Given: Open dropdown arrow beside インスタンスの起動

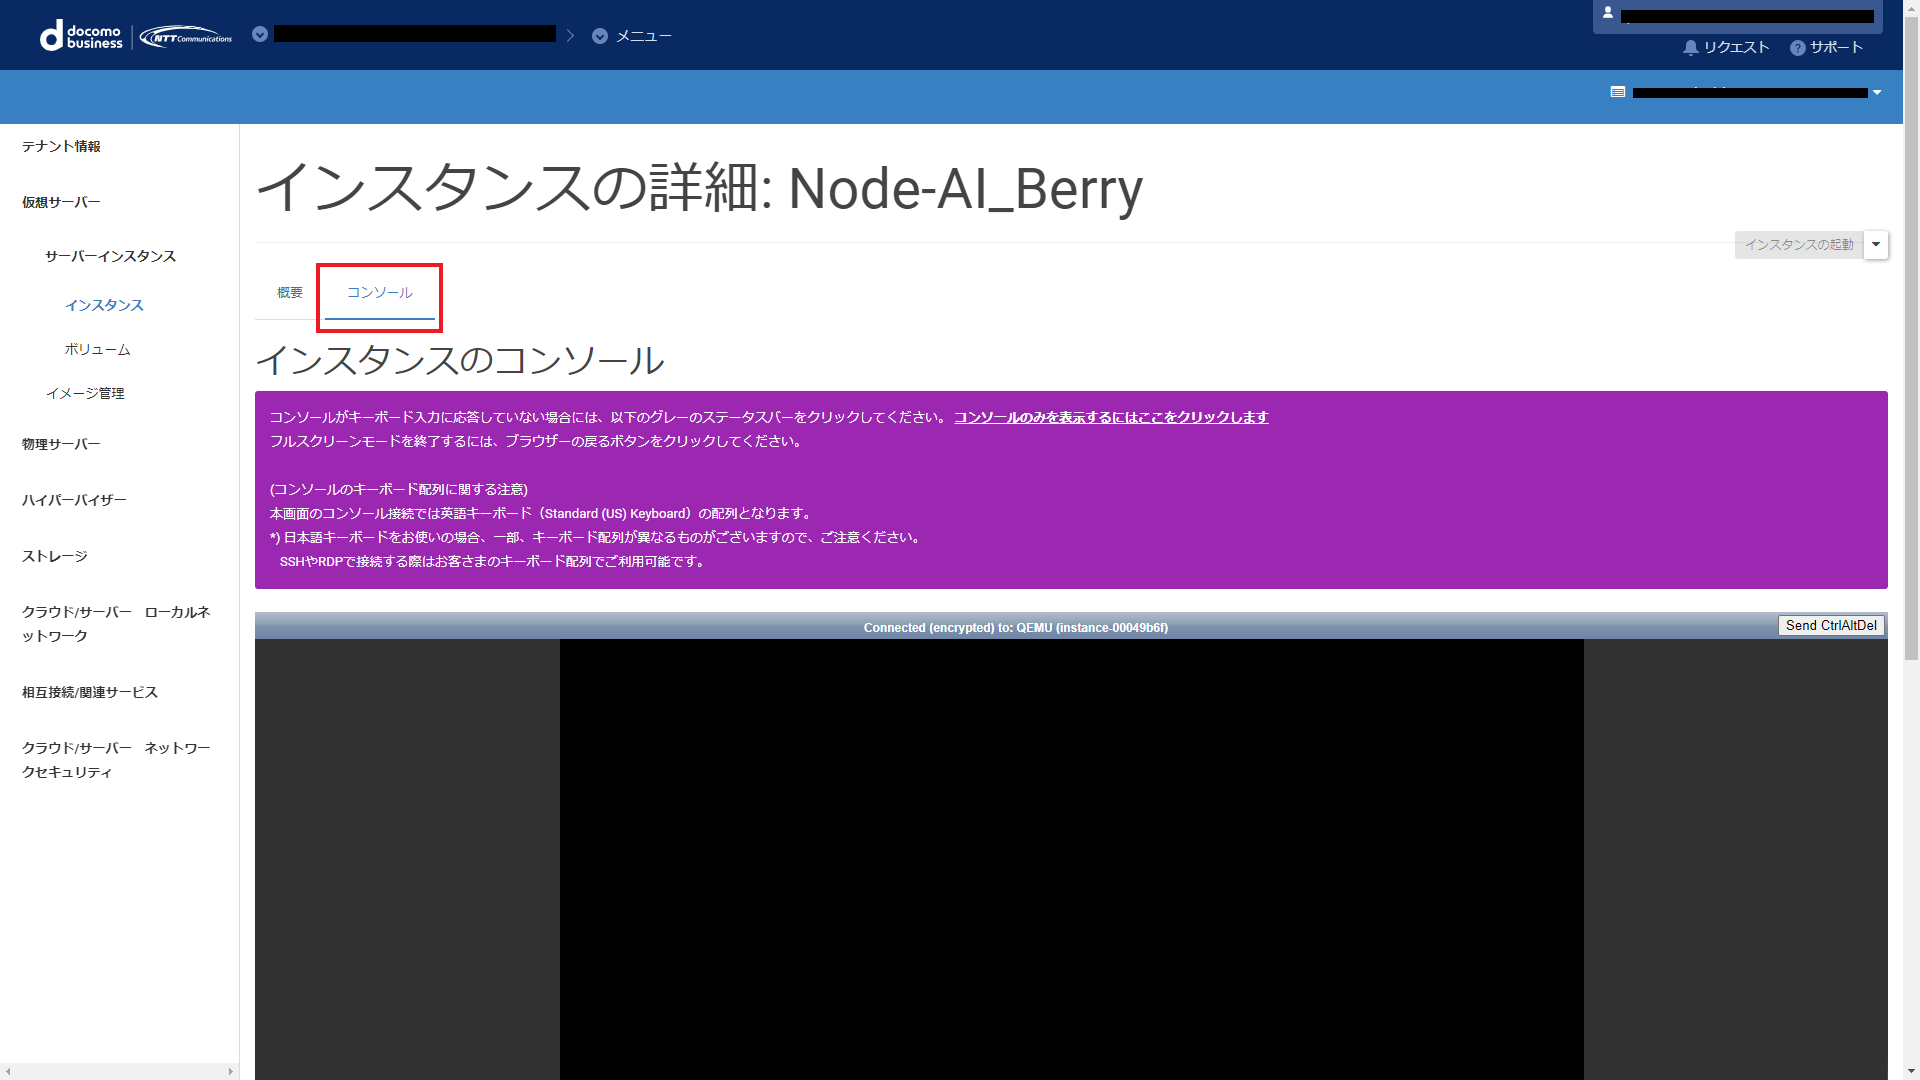Looking at the screenshot, I should point(1876,245).
